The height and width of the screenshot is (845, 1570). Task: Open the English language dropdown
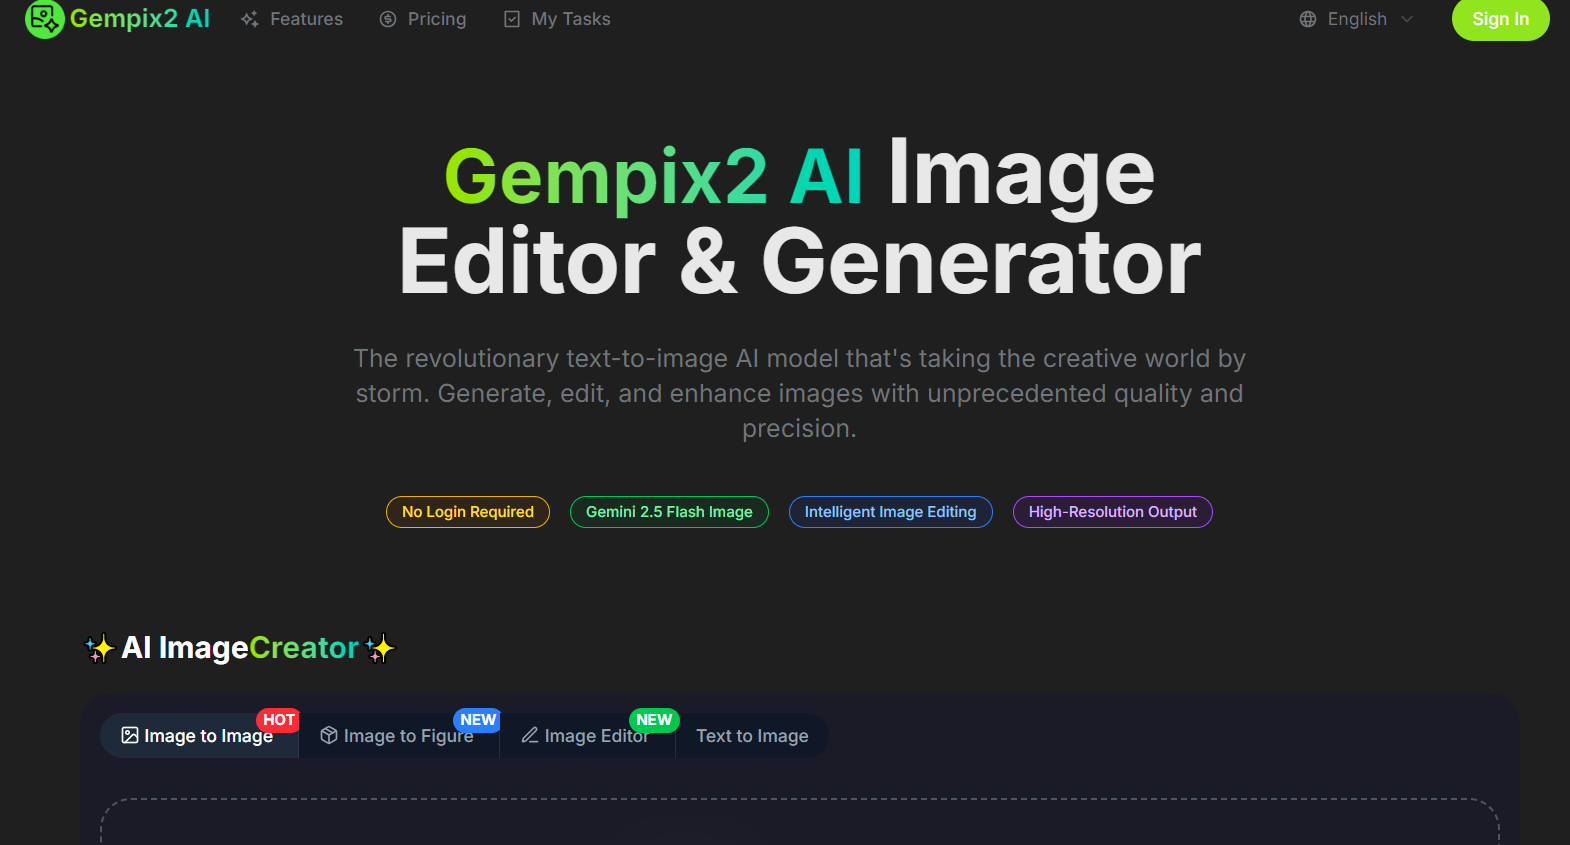coord(1357,19)
